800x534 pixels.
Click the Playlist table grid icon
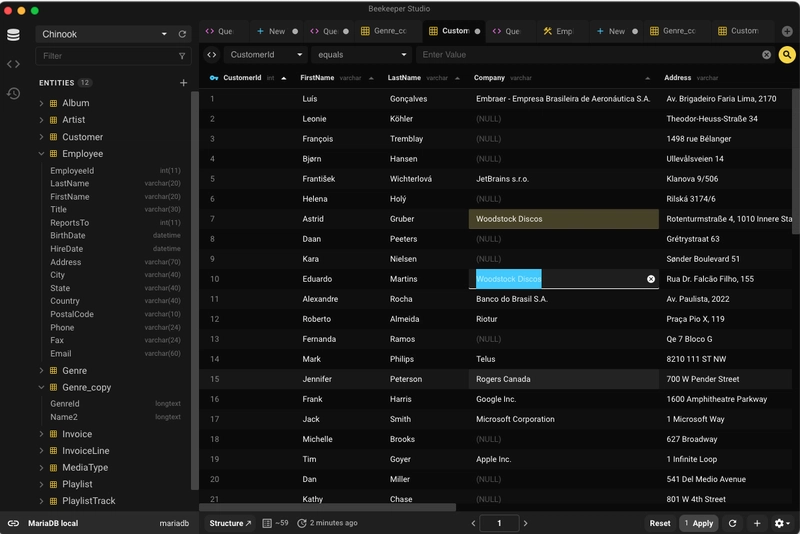(53, 485)
